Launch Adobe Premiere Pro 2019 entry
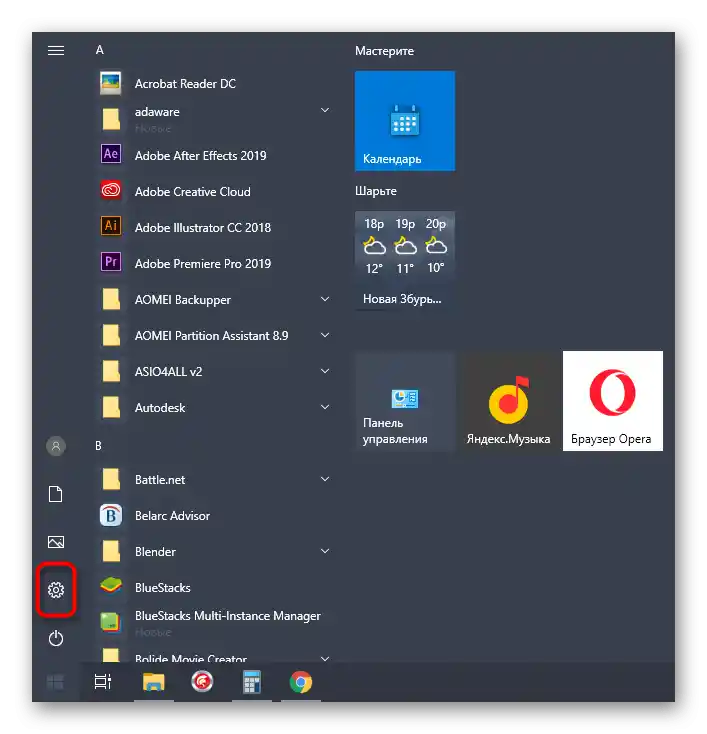This screenshot has height=734, width=707. click(203, 264)
